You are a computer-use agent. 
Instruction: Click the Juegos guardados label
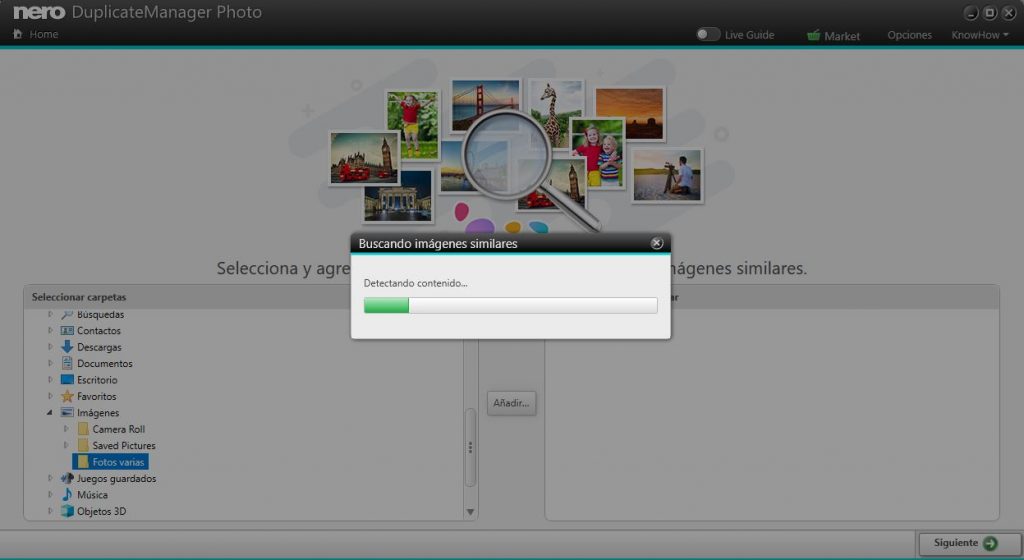tap(116, 478)
